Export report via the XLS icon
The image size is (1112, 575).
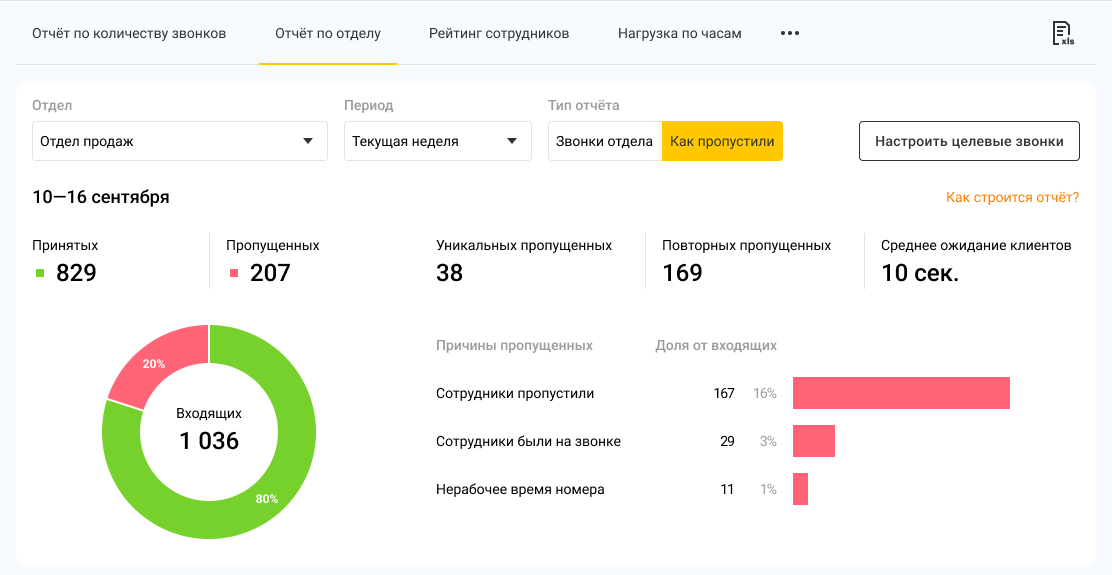(x=1062, y=34)
